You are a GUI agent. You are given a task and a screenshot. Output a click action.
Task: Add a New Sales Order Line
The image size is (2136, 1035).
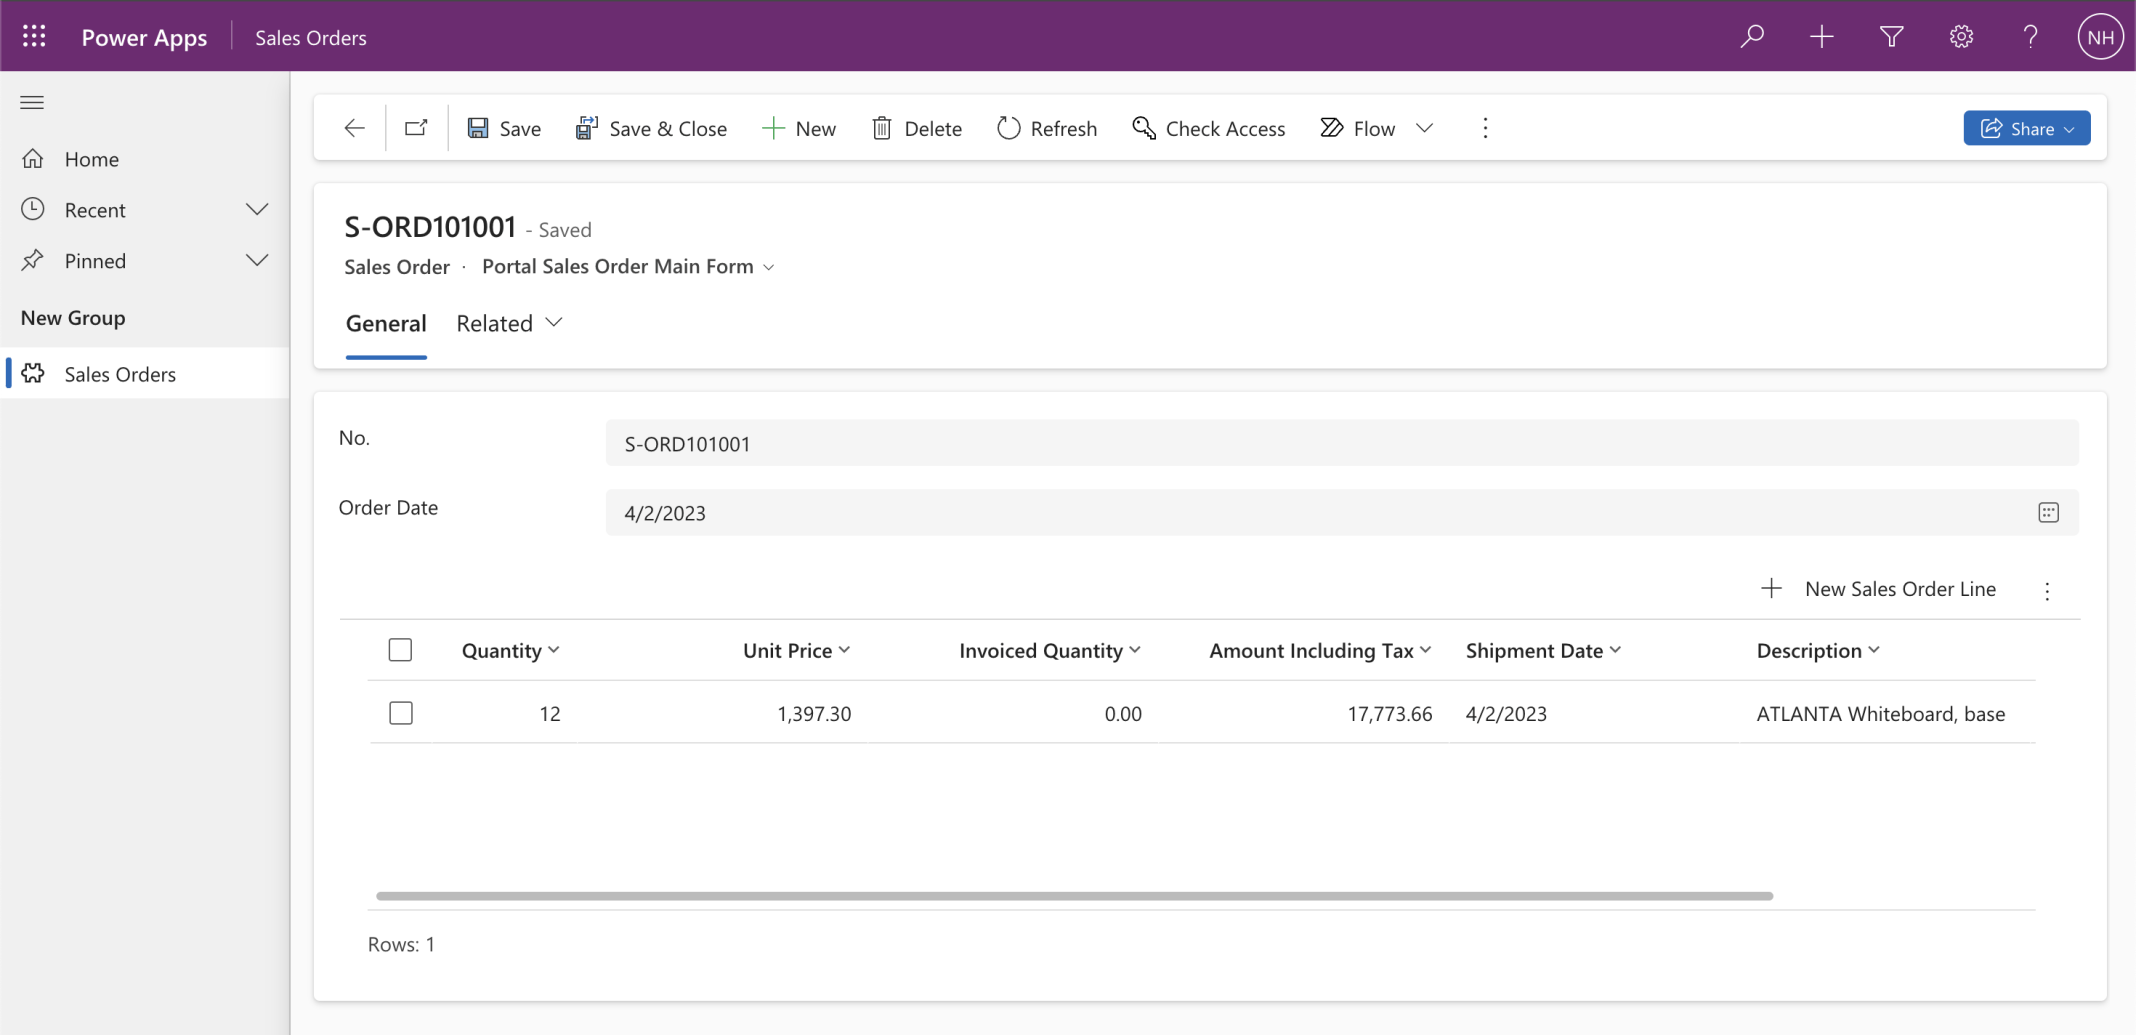[1880, 589]
